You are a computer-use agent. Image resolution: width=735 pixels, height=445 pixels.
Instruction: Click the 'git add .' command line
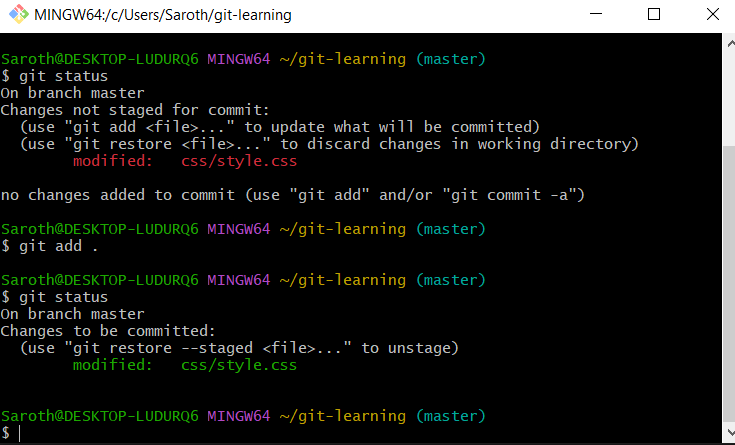50,246
